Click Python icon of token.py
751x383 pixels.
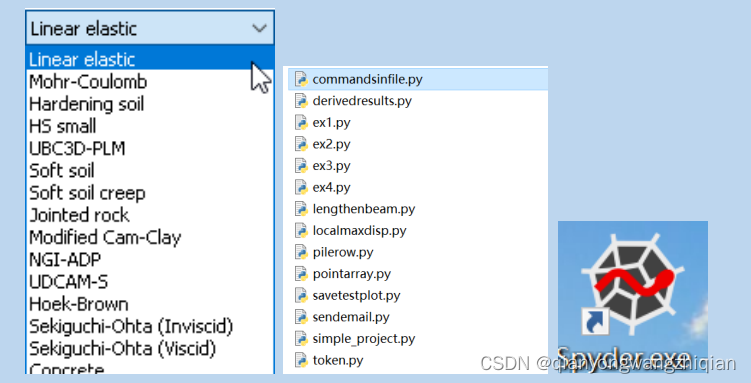pos(301,360)
